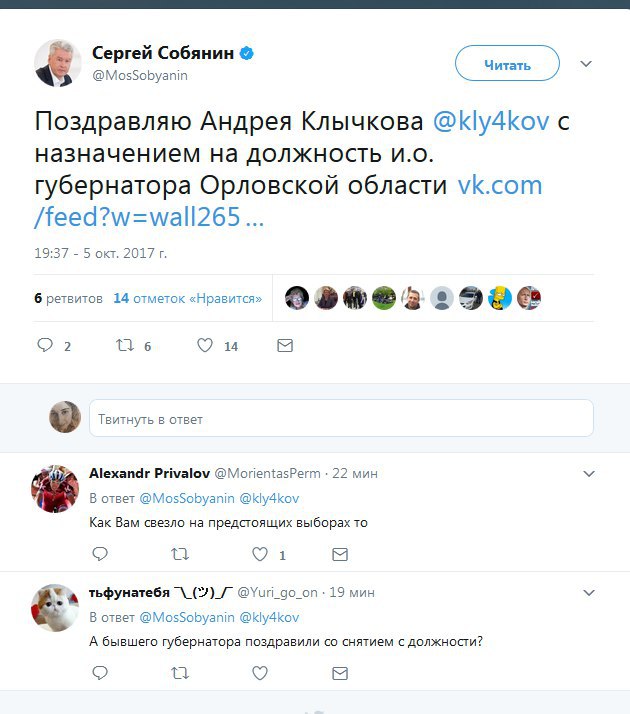Send main tweet via direct message envelope
Viewport: 630px width, 714px height.
pos(285,346)
